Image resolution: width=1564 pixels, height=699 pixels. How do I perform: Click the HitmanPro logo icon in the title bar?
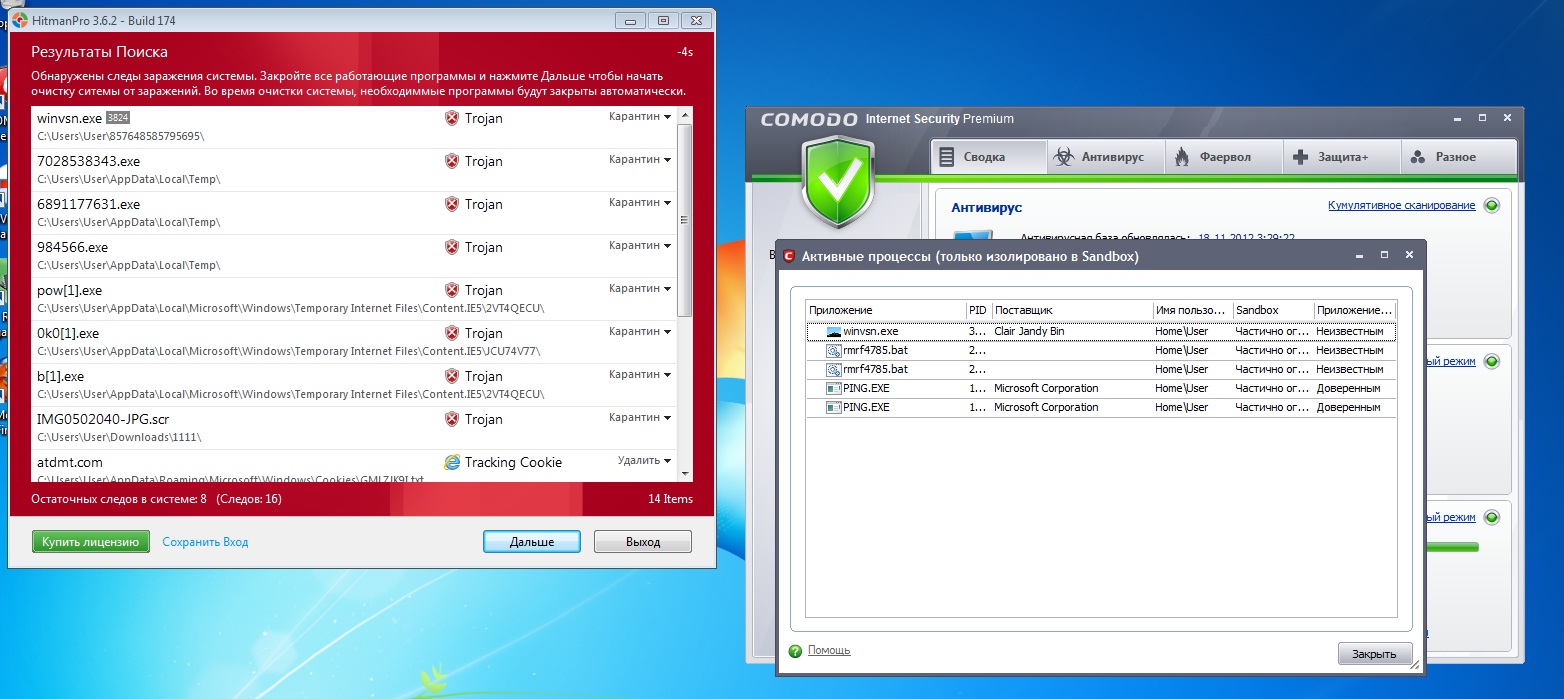(19, 20)
